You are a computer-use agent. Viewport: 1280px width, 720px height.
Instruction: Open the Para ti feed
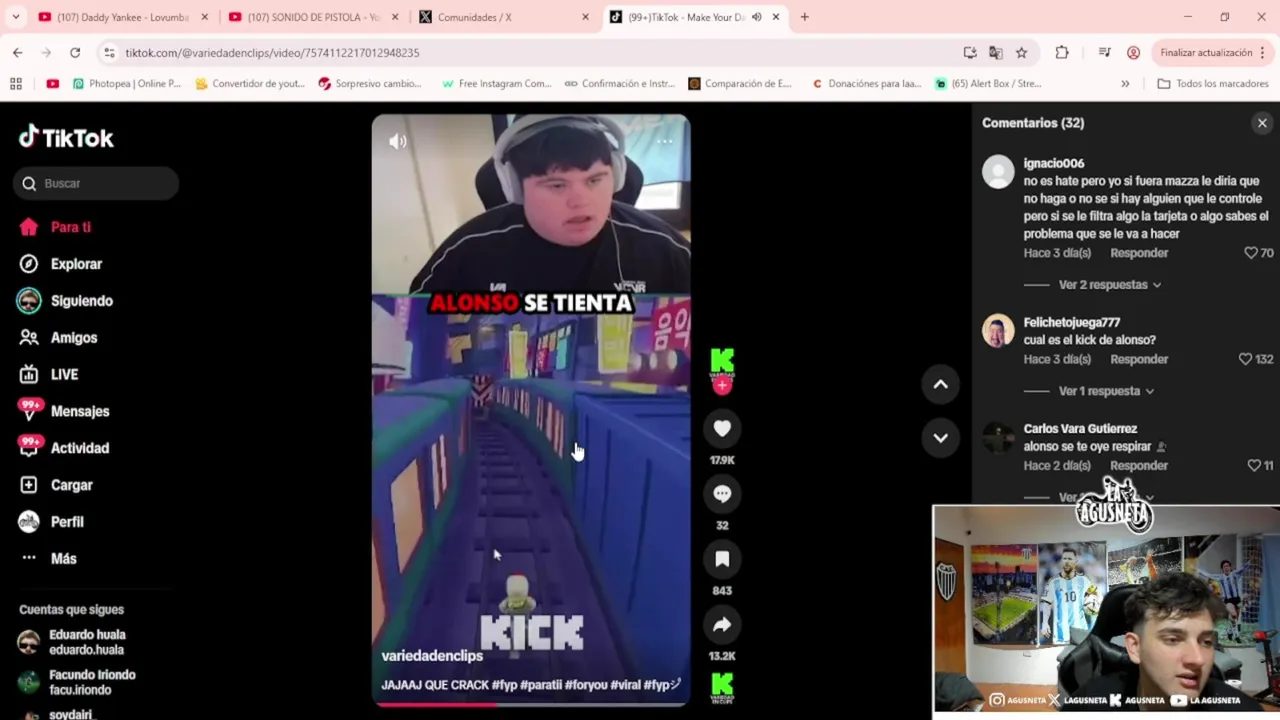tap(55, 227)
